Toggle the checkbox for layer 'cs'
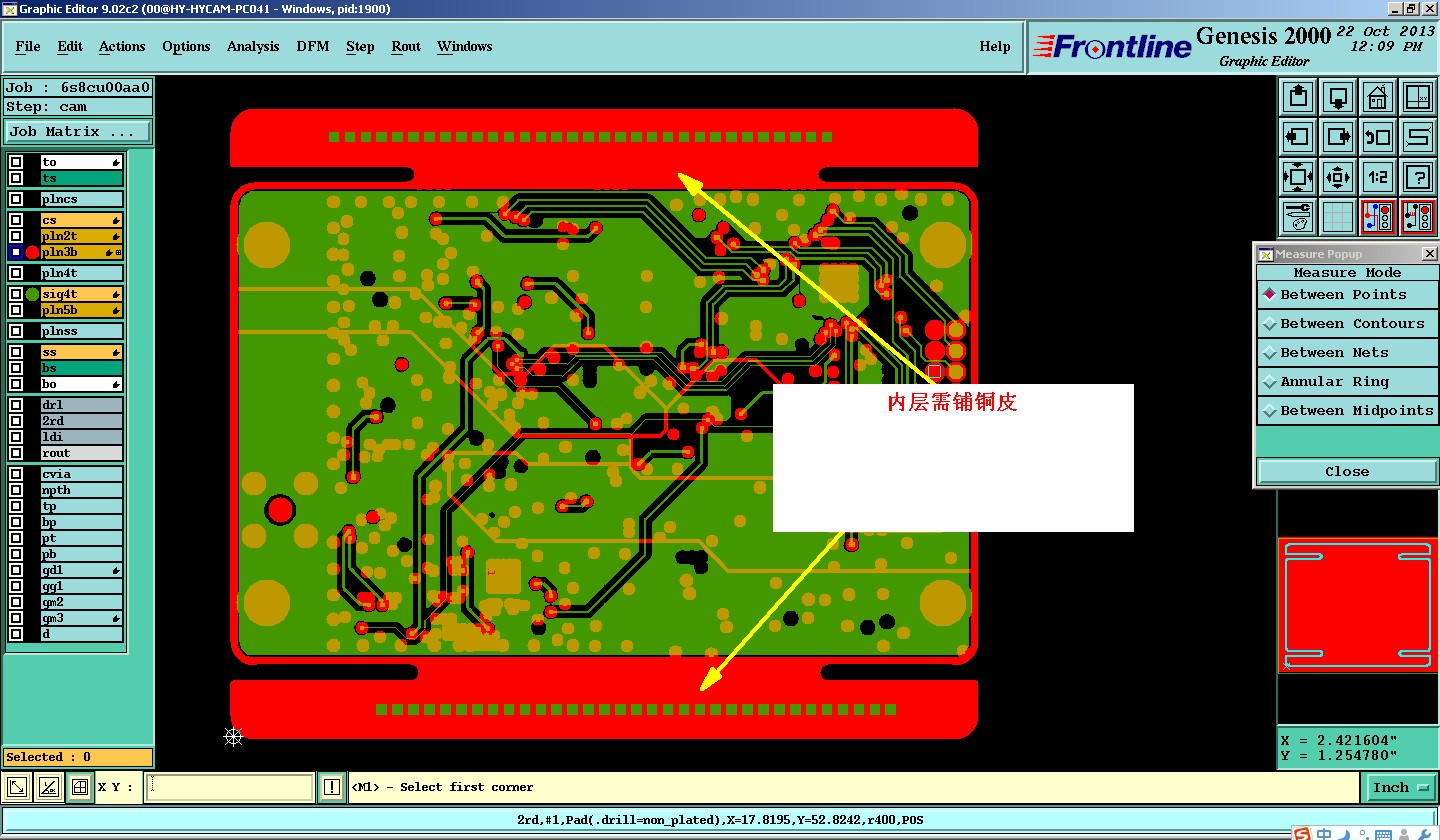 (x=16, y=220)
